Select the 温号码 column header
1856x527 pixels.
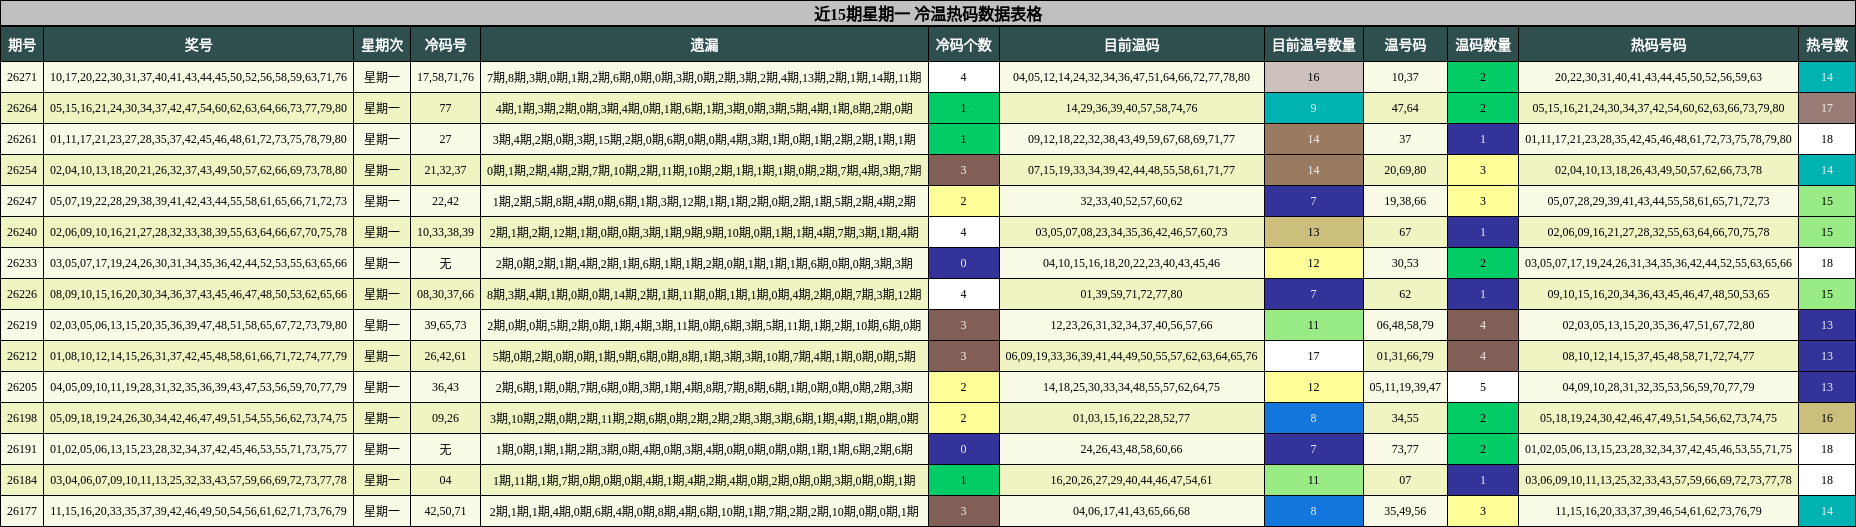tap(1405, 45)
